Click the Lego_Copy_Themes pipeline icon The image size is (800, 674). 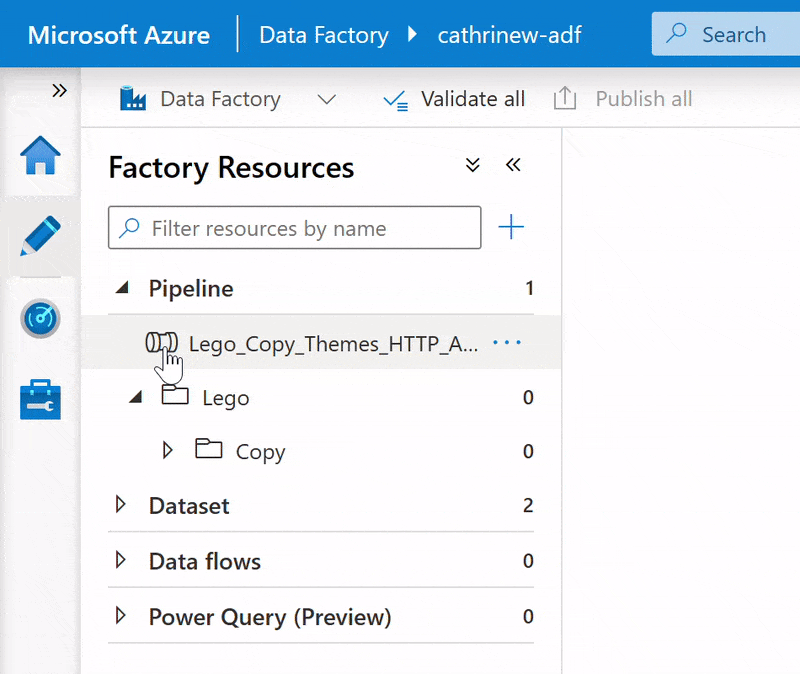(160, 343)
